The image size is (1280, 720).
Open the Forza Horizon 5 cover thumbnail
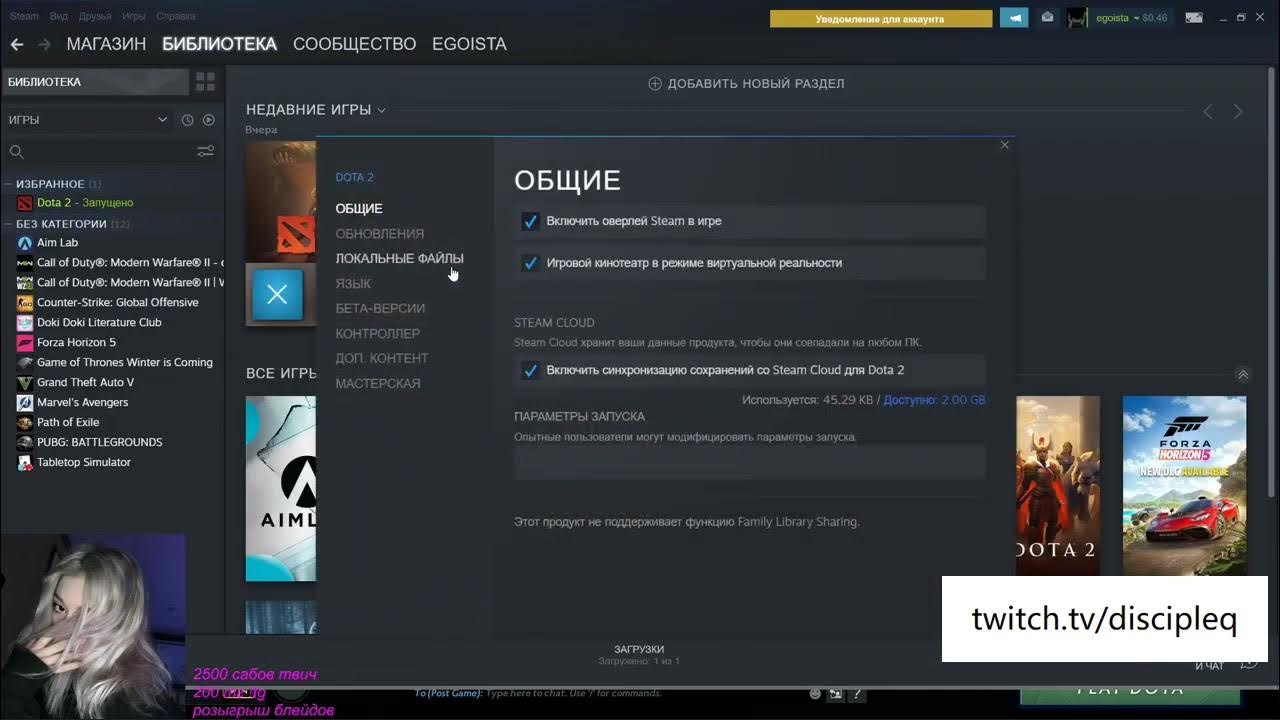pos(1185,486)
